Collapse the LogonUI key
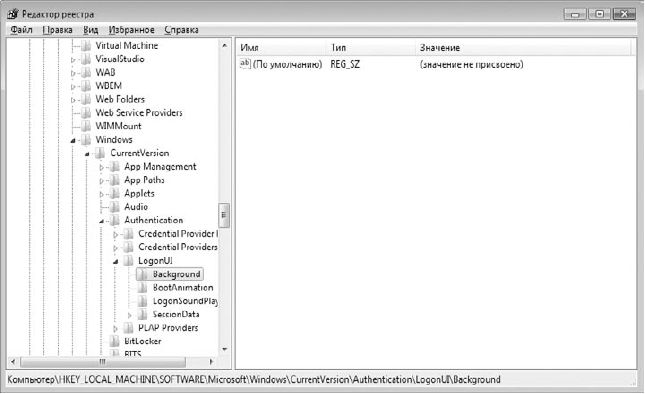The width and height of the screenshot is (645, 394). click(116, 261)
